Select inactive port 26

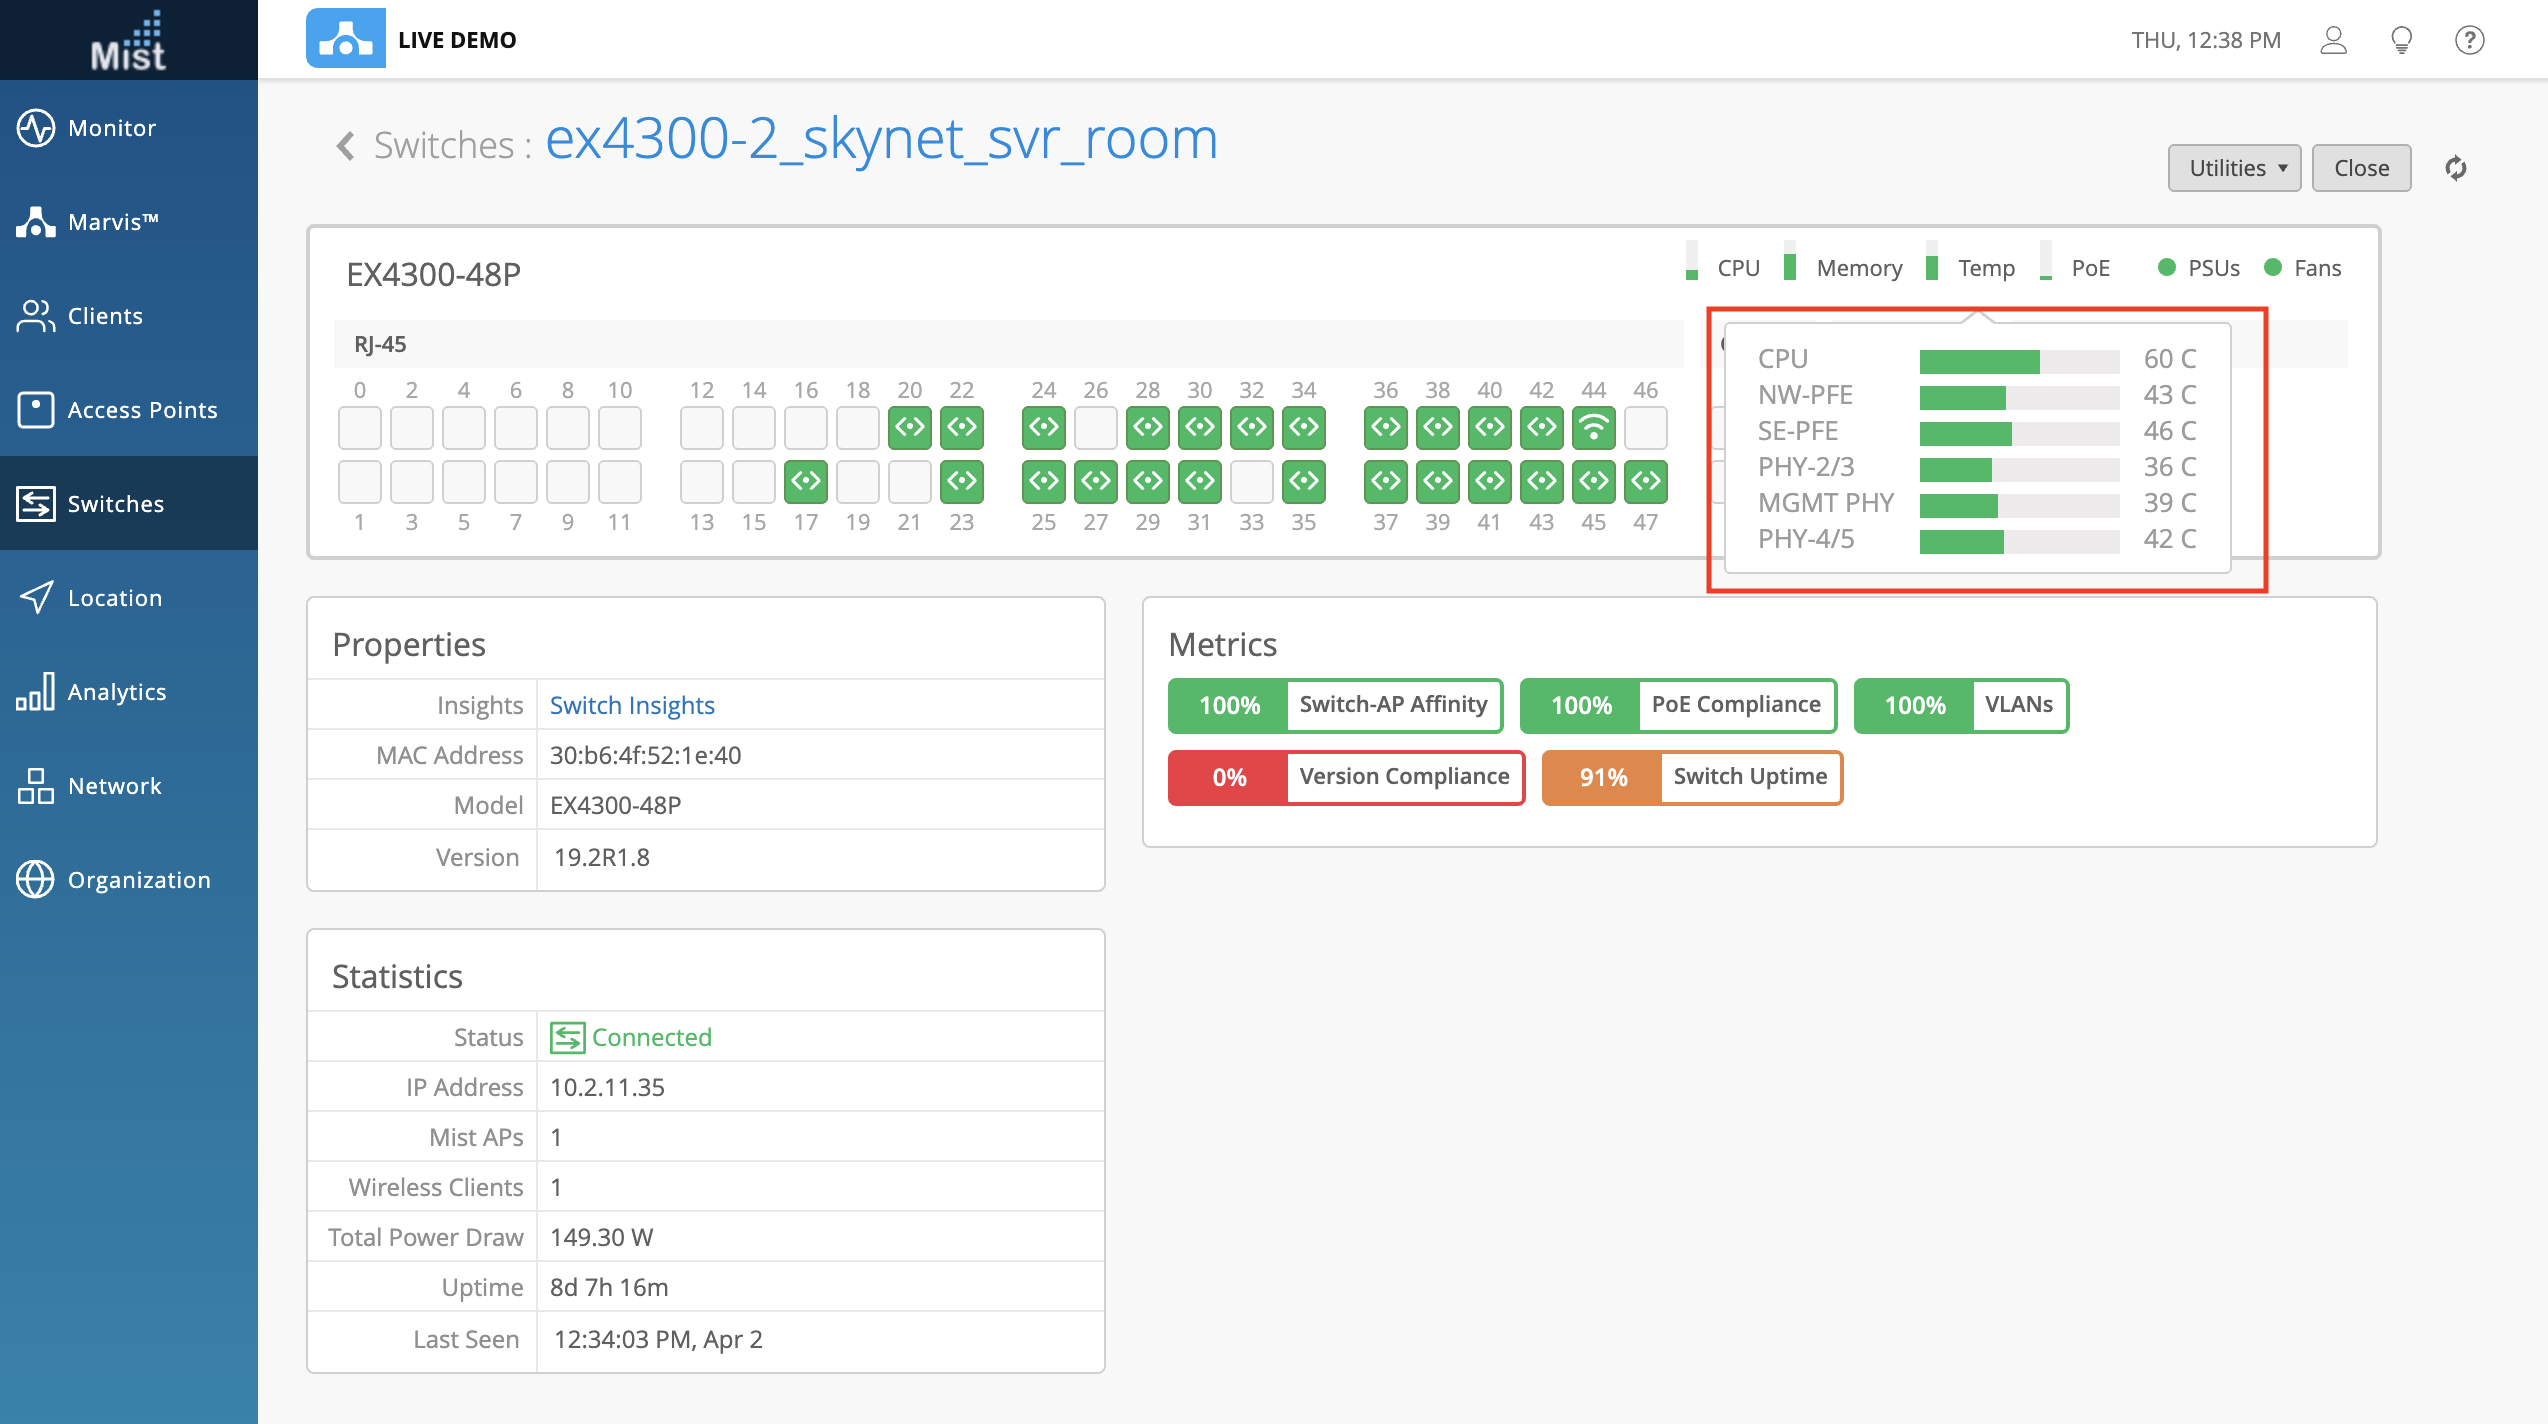point(1095,428)
